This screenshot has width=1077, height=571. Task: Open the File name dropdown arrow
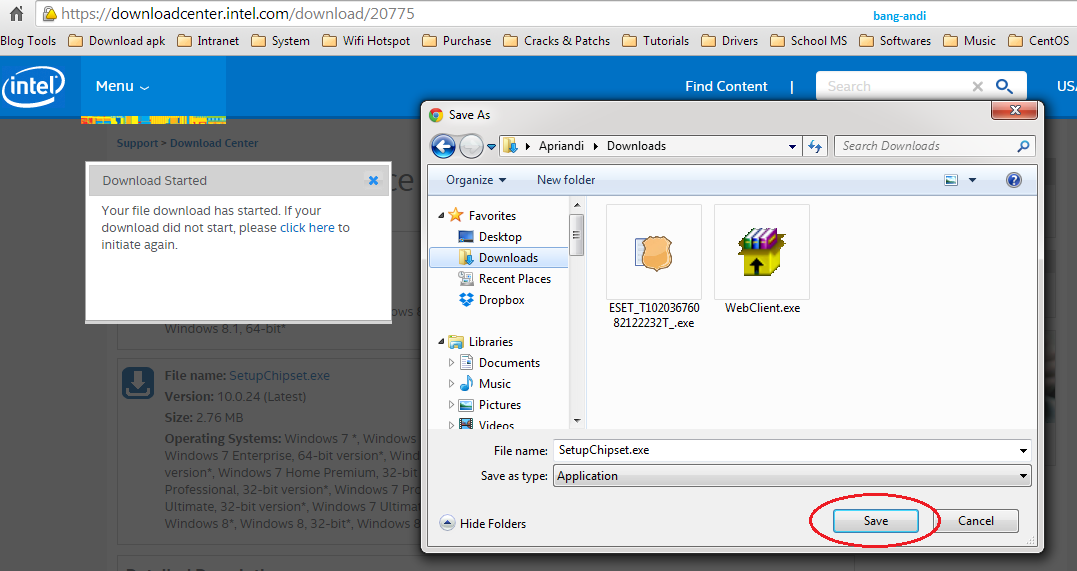click(1023, 451)
